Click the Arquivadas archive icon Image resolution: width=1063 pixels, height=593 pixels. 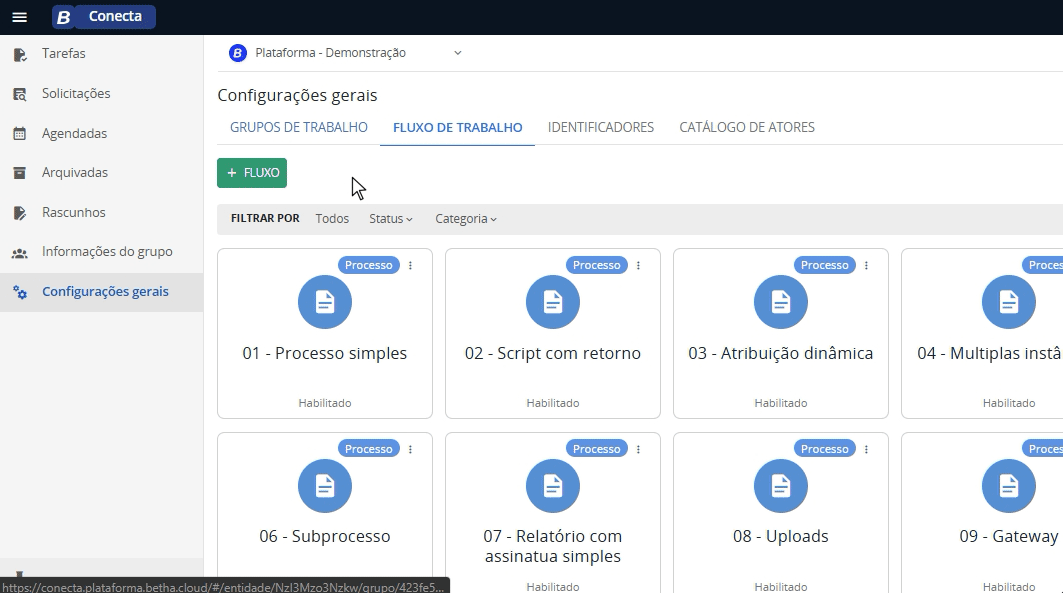tap(20, 173)
